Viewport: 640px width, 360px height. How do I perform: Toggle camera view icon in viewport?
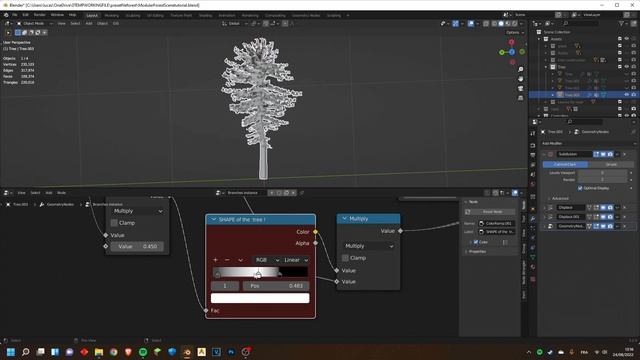click(520, 89)
